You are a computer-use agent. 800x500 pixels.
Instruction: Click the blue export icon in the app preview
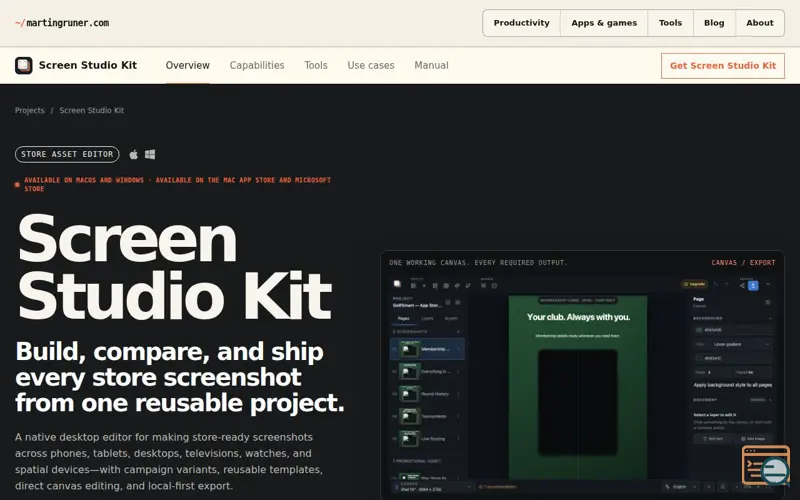[x=753, y=286]
